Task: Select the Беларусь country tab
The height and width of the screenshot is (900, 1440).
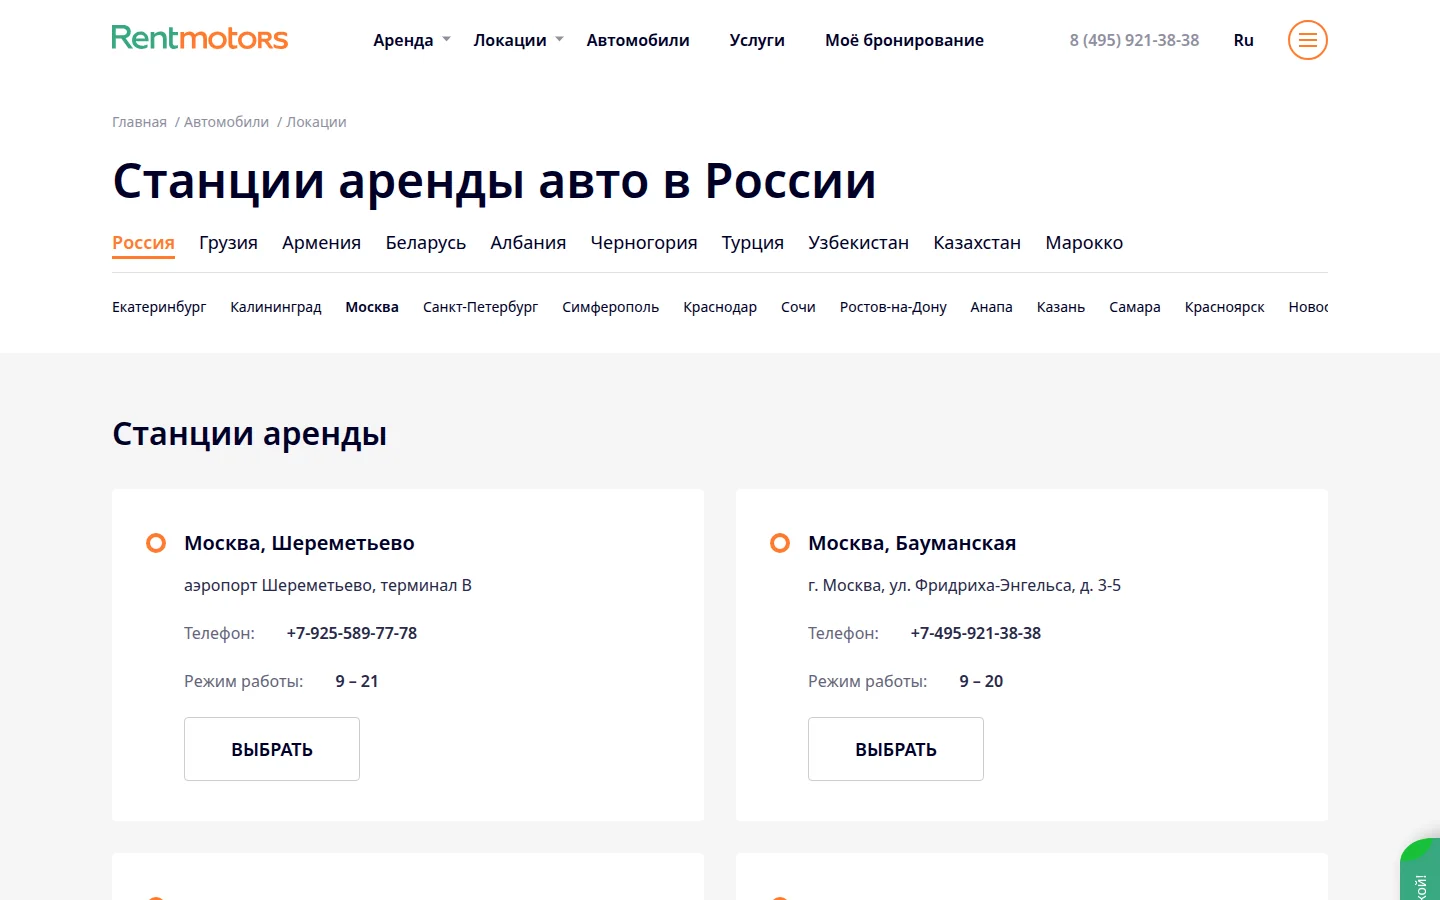Action: pyautogui.click(x=425, y=243)
